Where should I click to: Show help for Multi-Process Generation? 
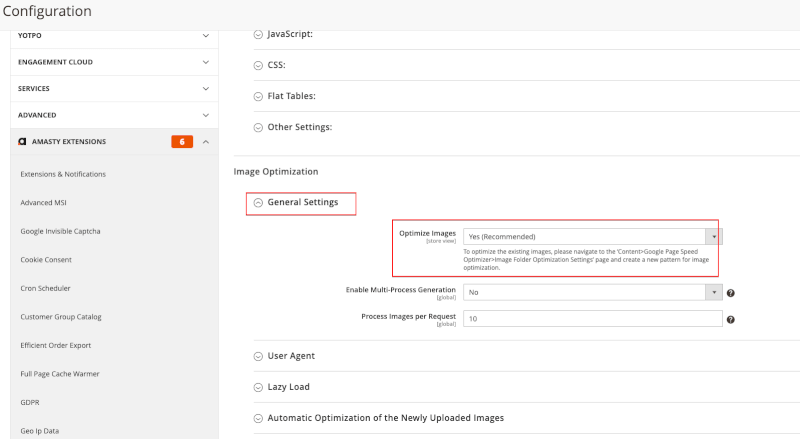731,293
